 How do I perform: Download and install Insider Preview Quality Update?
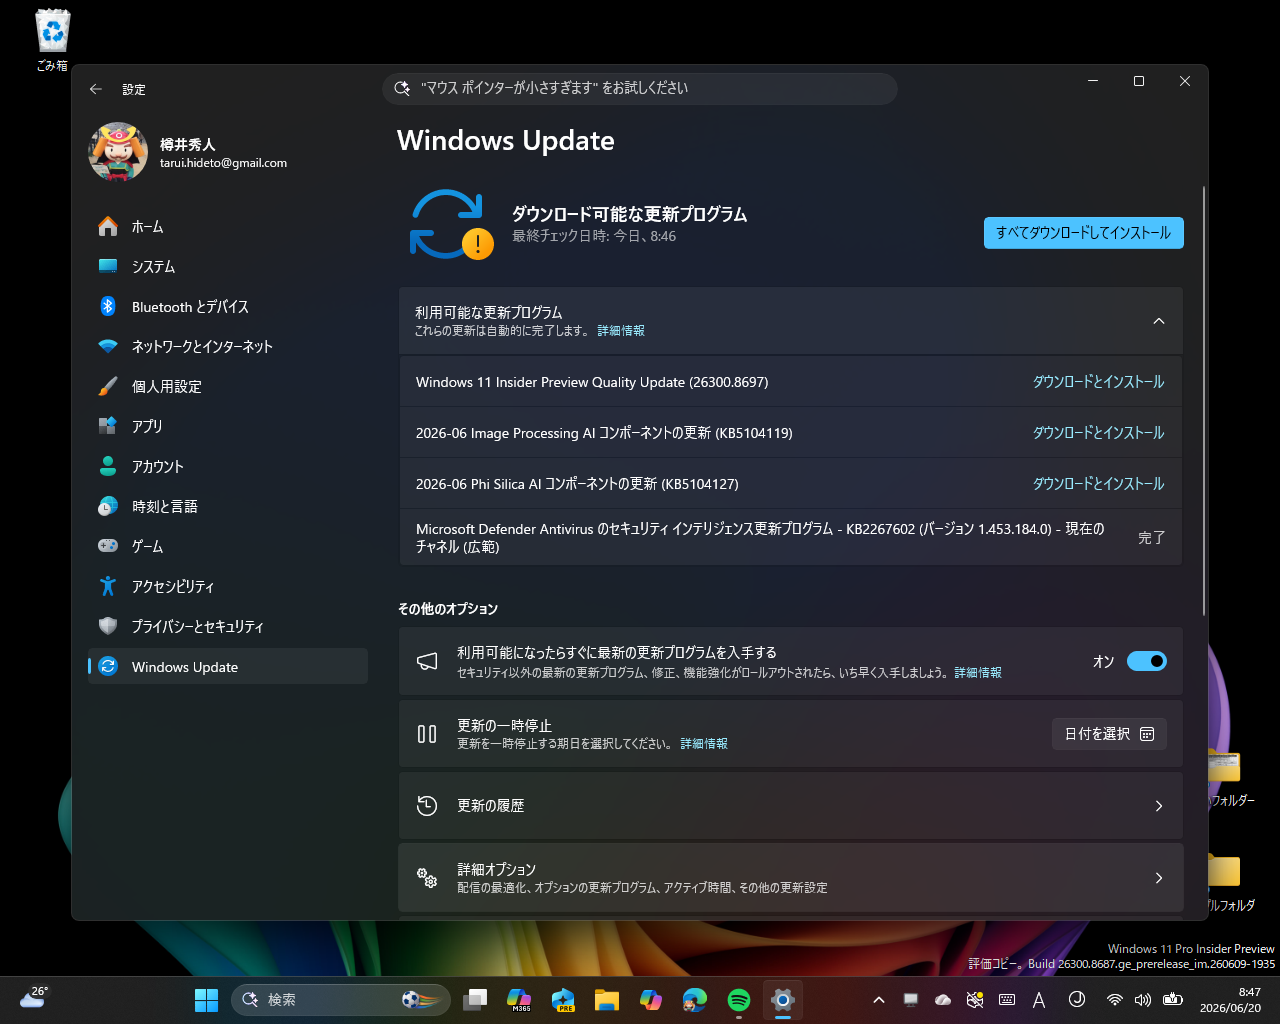tap(1098, 382)
